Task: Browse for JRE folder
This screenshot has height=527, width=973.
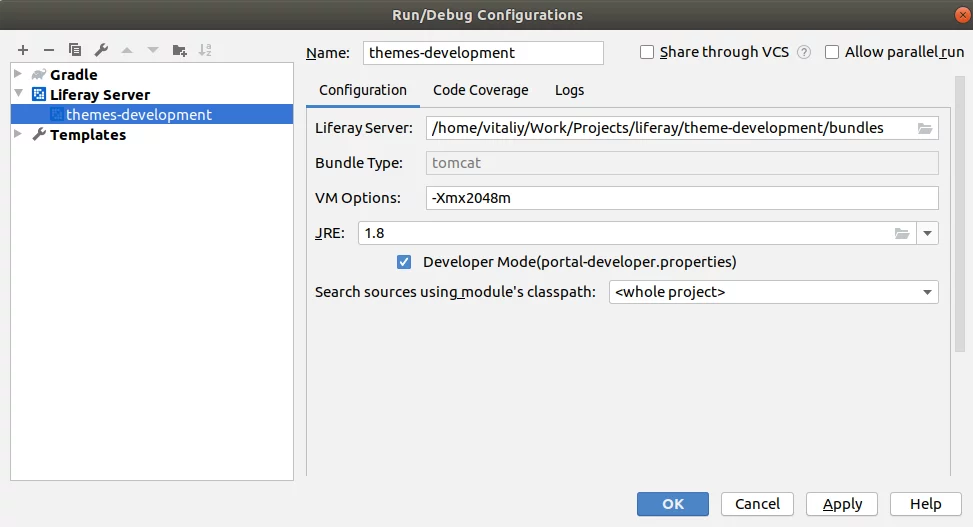Action: point(902,233)
